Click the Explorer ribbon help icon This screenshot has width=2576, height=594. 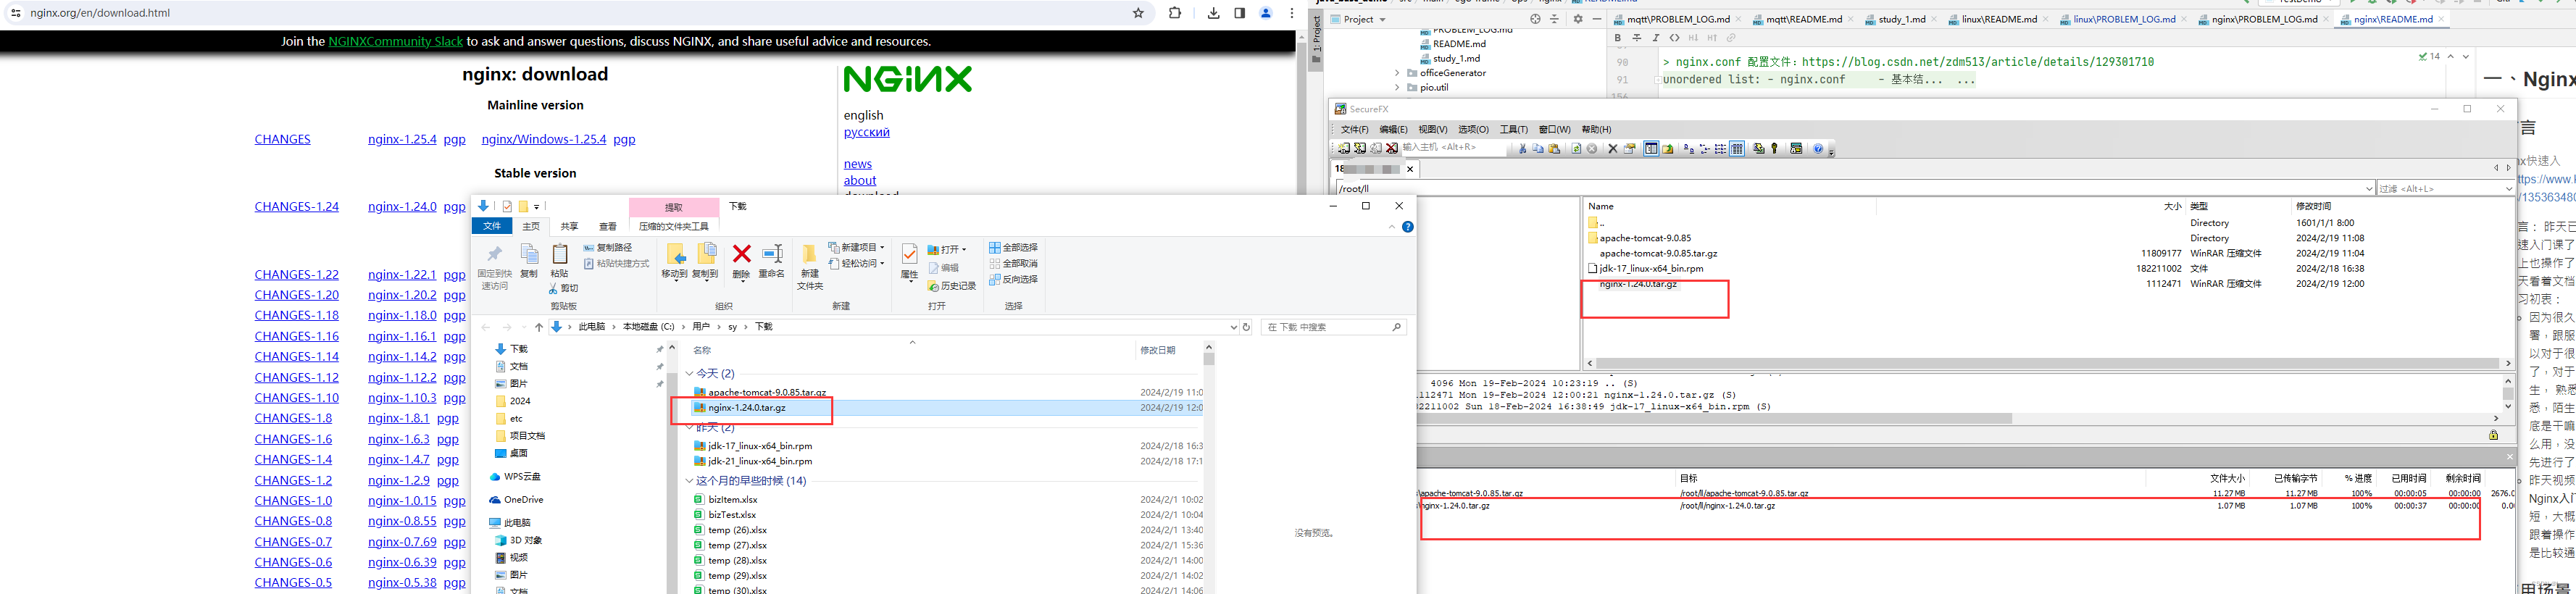pyautogui.click(x=1408, y=227)
